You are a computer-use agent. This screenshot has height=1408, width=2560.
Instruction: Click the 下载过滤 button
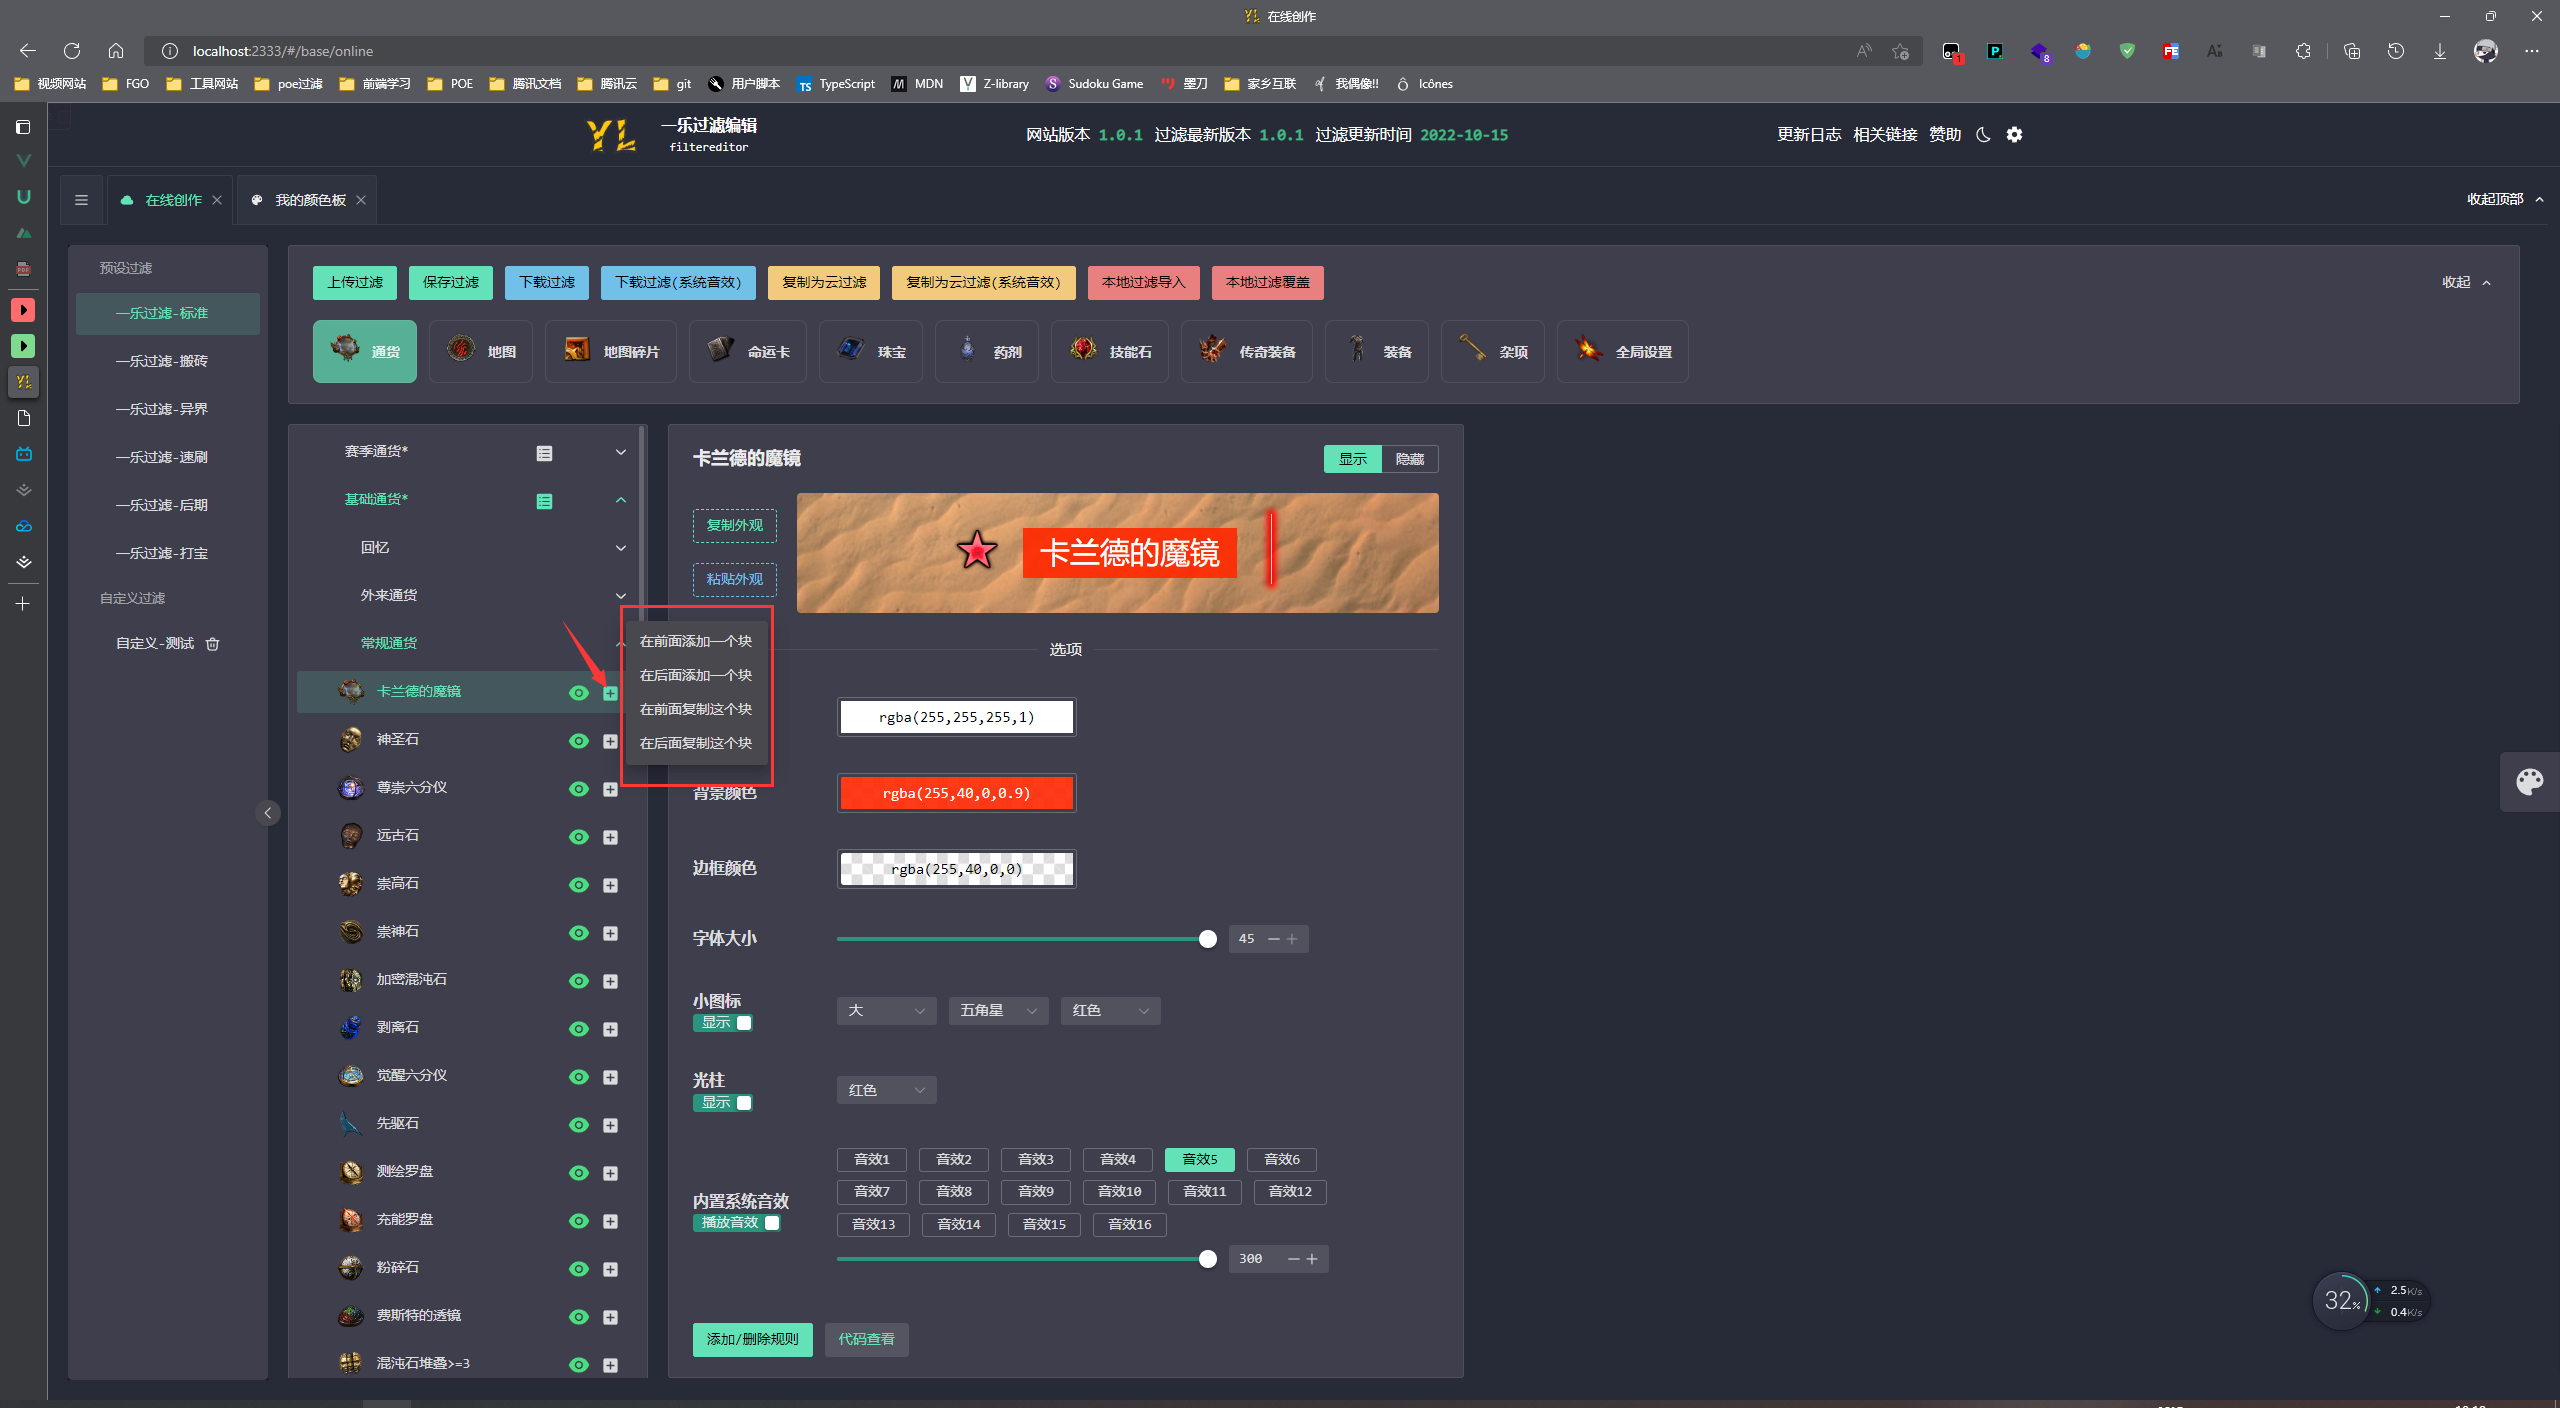pos(547,283)
